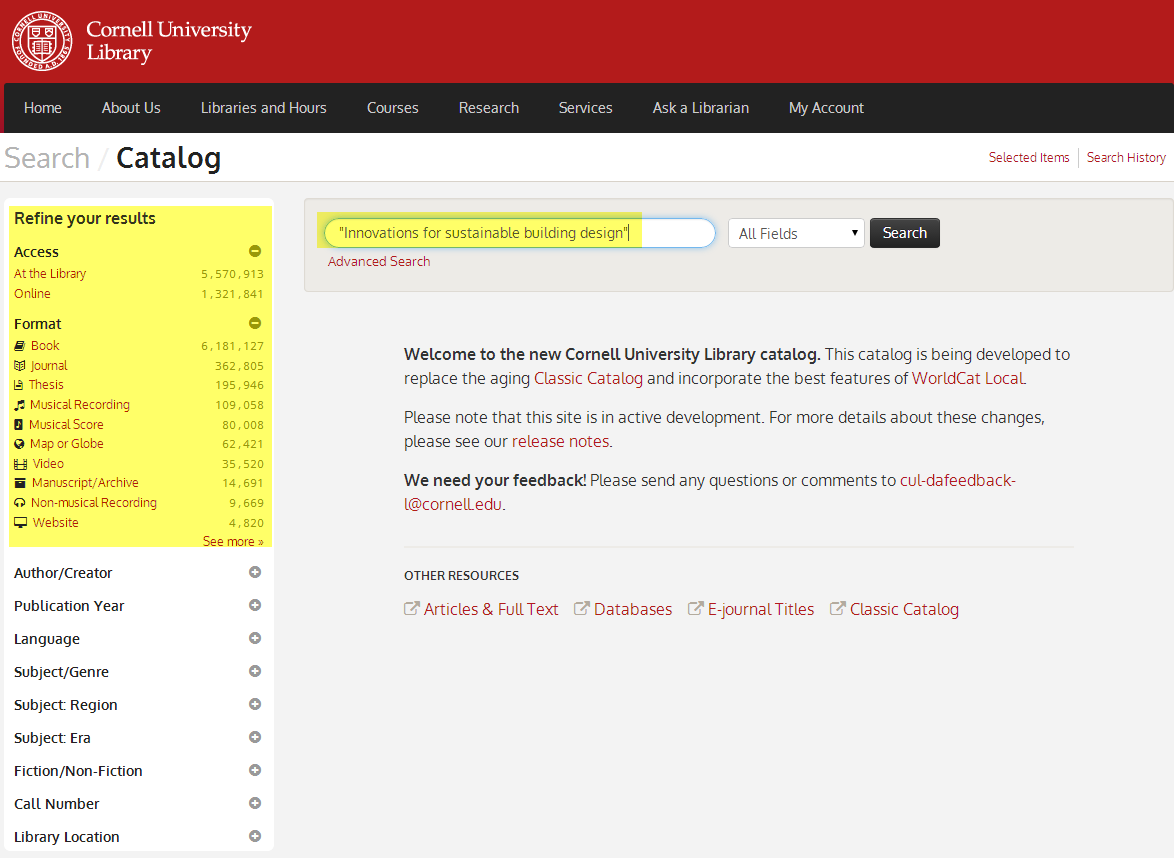The image size is (1174, 858).
Task: Expand the Author/Creator facet
Action: (255, 572)
